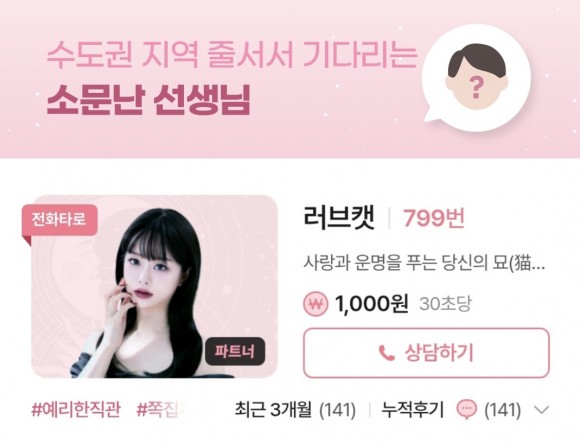Viewport: 580px width, 443px height.
Task: Click the cumulative review count (141)
Action: [x=503, y=410]
